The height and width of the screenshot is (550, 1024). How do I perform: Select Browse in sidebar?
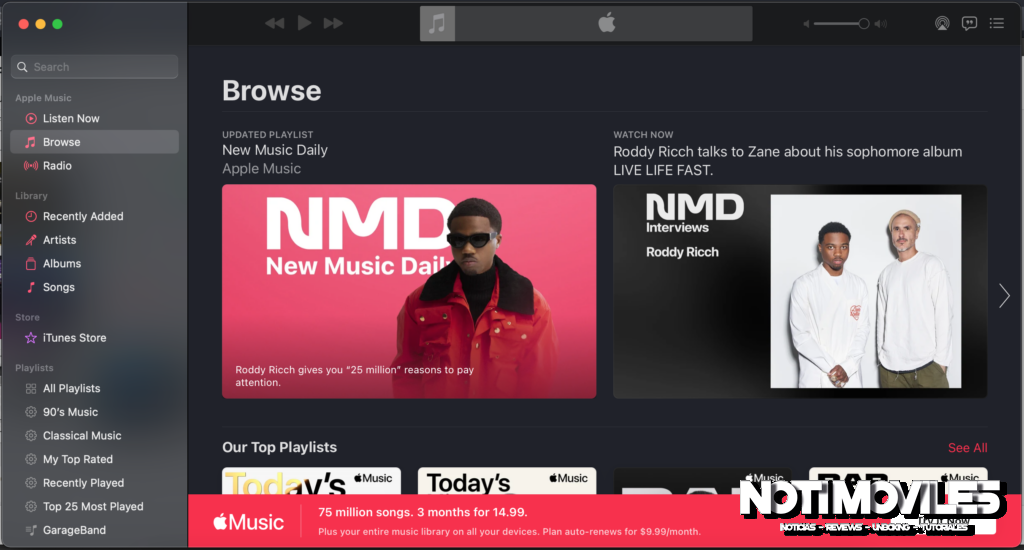(95, 142)
